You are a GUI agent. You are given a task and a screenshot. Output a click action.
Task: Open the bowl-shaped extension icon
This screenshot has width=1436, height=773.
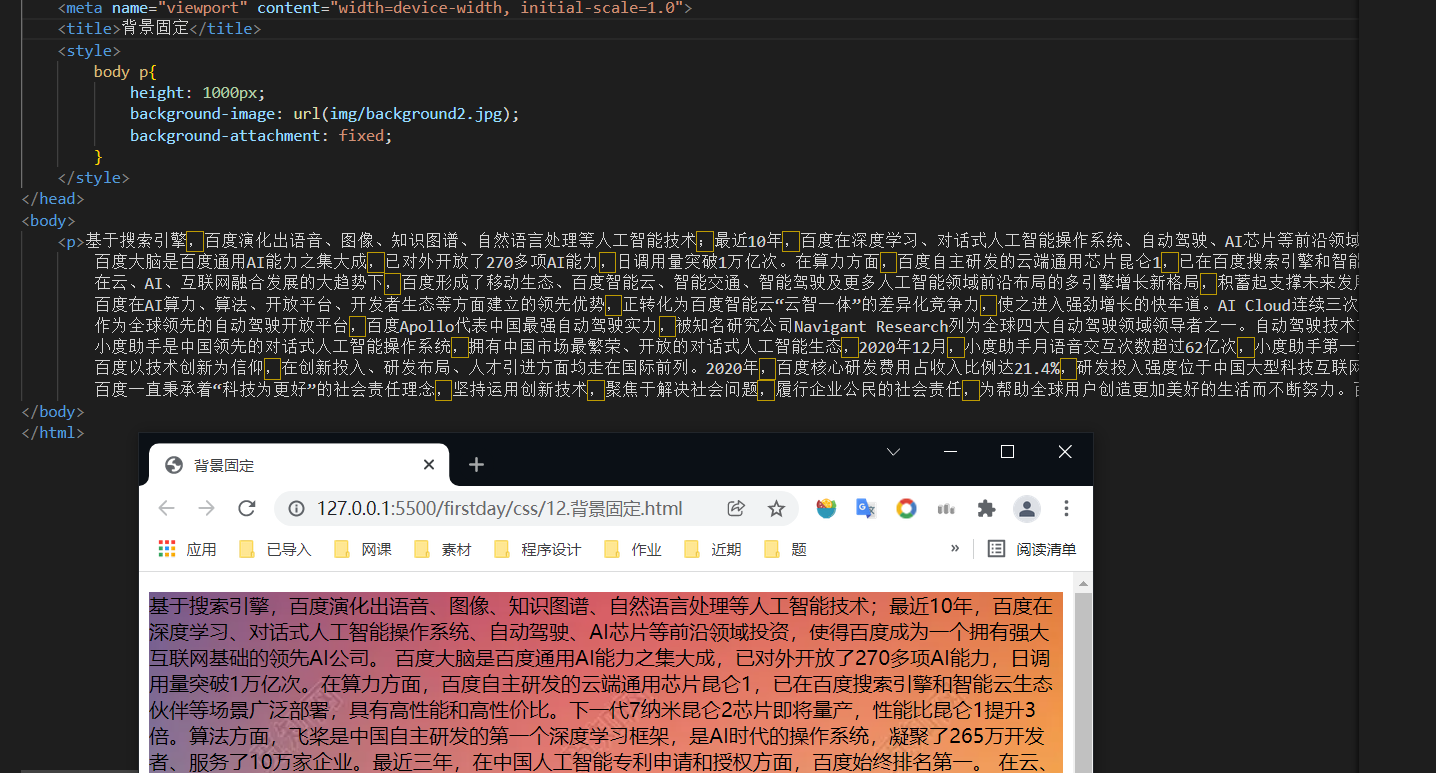coord(826,508)
